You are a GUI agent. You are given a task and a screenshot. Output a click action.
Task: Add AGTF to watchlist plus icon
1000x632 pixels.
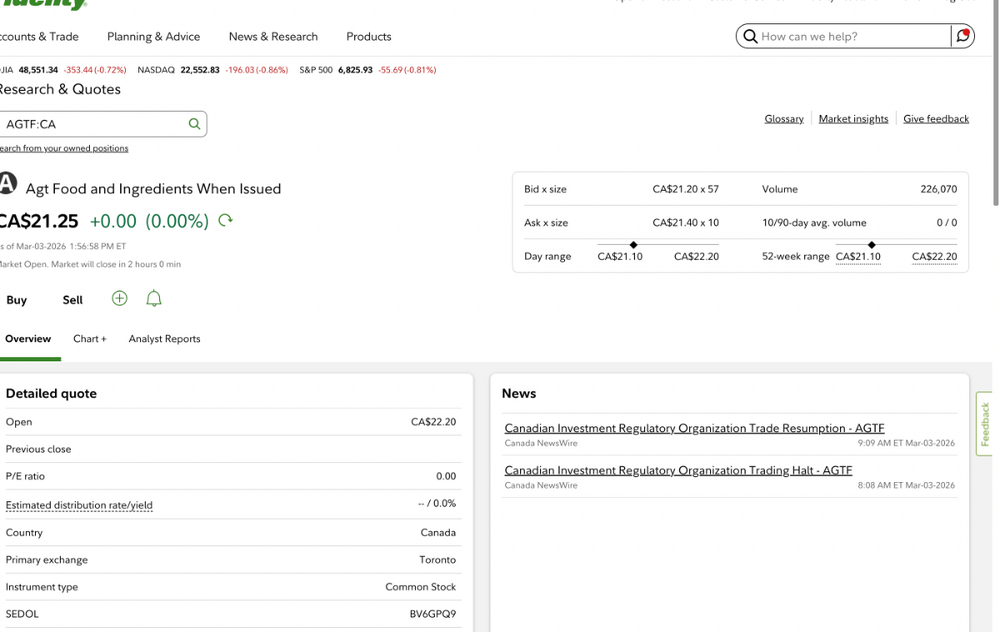119,298
